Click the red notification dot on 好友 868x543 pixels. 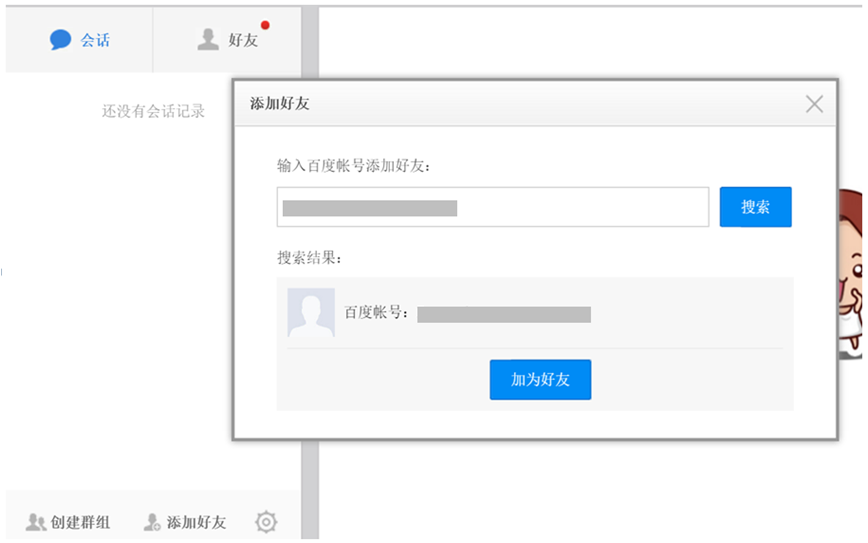pyautogui.click(x=265, y=25)
